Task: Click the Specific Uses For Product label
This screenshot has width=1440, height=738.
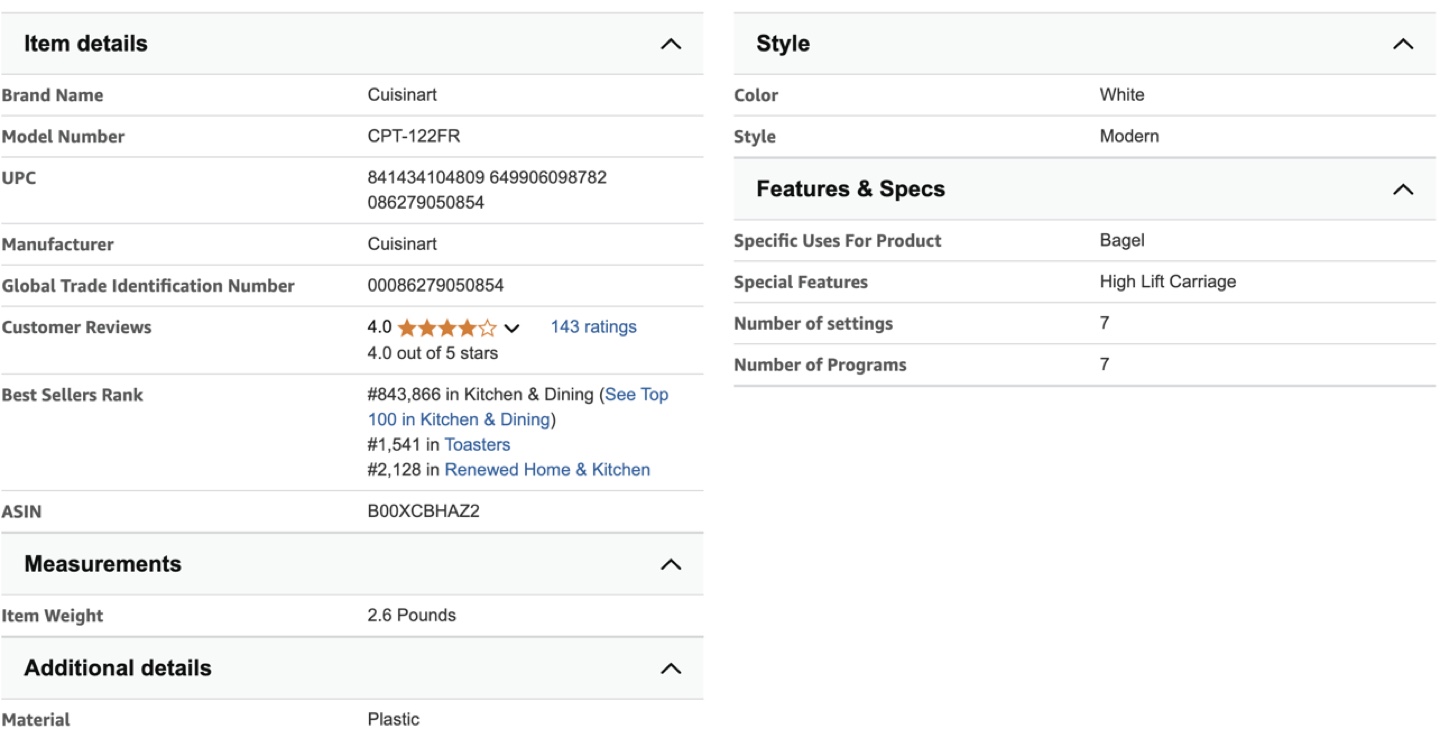Action: pyautogui.click(x=838, y=241)
